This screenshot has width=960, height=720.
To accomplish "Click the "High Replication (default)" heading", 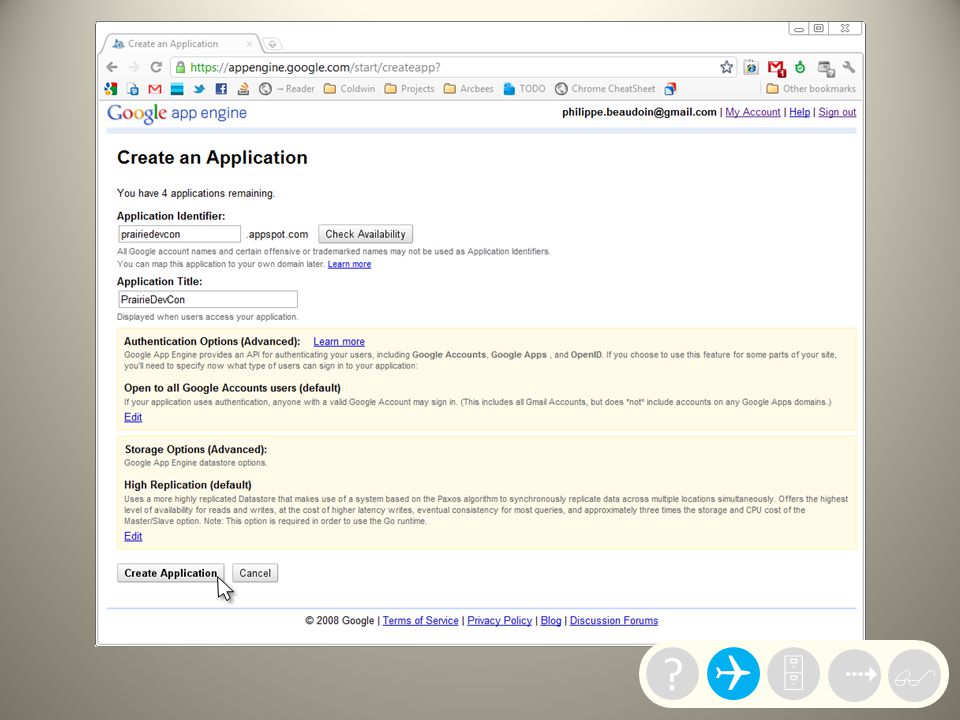I will pyautogui.click(x=188, y=485).
